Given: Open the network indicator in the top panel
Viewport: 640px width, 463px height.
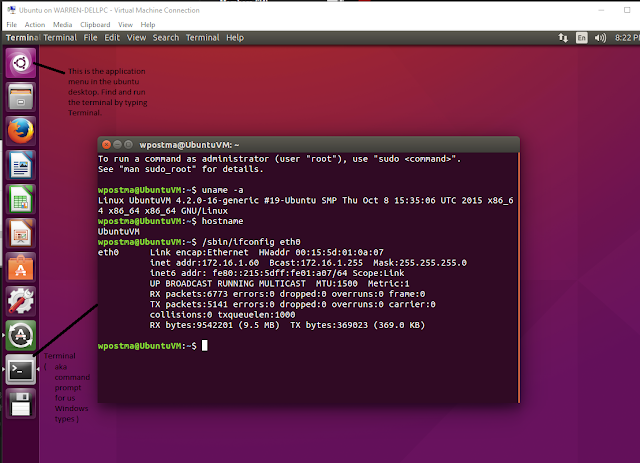Looking at the screenshot, I should (563, 38).
